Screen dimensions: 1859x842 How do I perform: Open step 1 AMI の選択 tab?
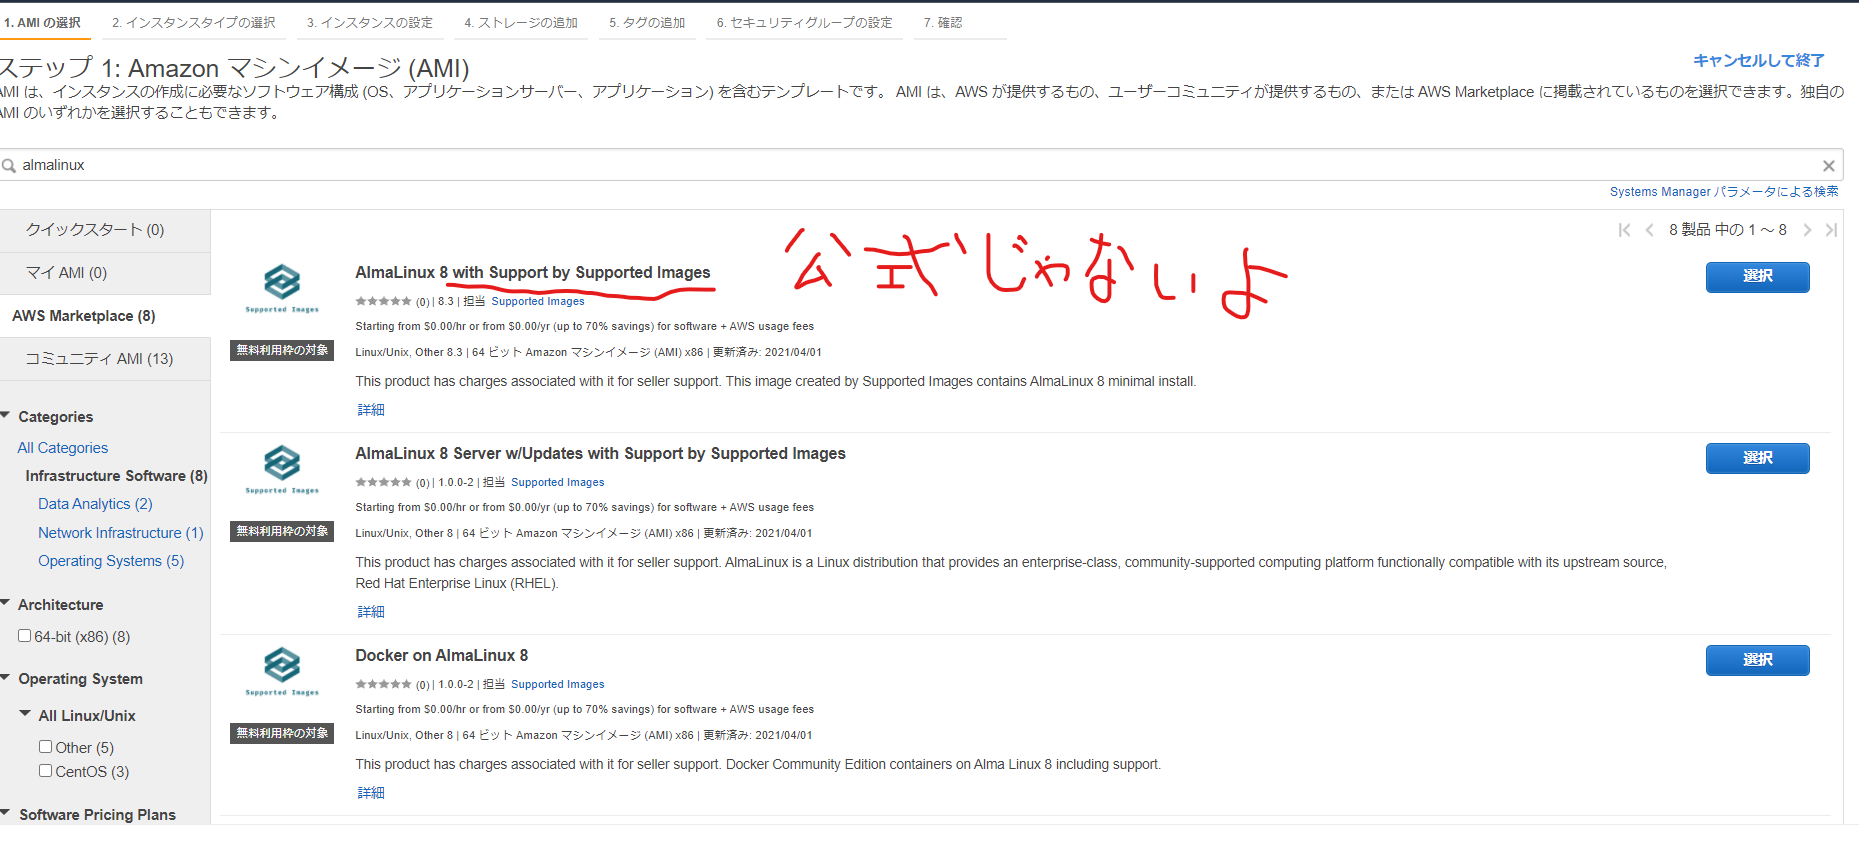[43, 23]
